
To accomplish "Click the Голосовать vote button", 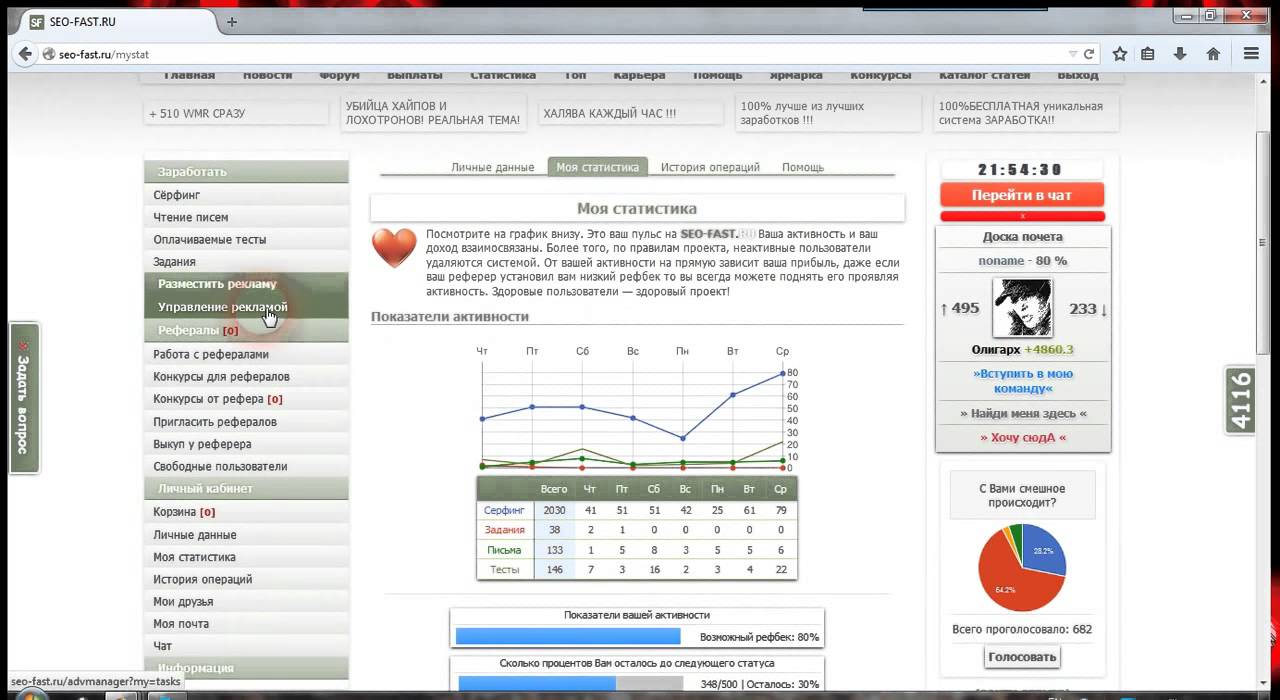I will click(1022, 657).
